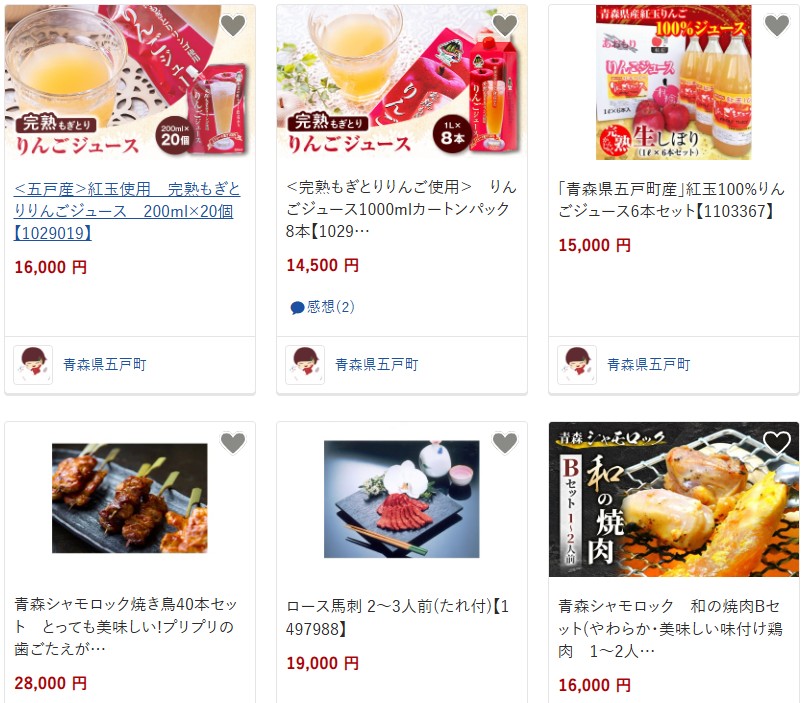This screenshot has width=806, height=703.
Task: Open the 紅玉100%りんごジュース6本セット title
Action: (x=671, y=200)
